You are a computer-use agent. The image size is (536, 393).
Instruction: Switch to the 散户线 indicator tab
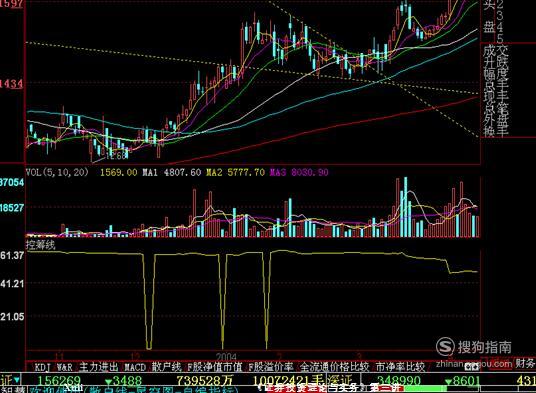click(x=166, y=367)
